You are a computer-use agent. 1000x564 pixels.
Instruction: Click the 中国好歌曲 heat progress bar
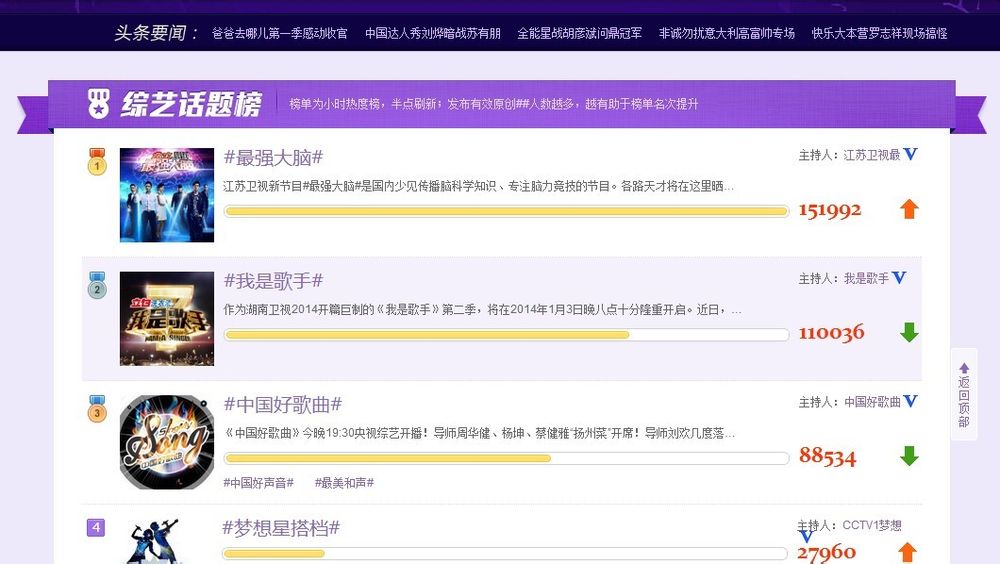pyautogui.click(x=506, y=458)
